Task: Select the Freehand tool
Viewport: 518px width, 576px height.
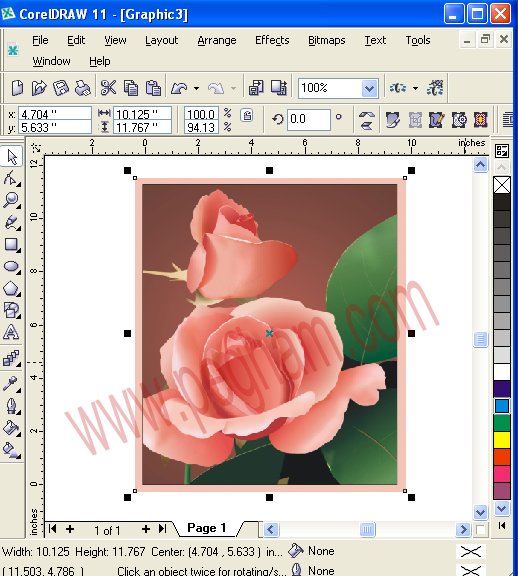Action: (12, 222)
